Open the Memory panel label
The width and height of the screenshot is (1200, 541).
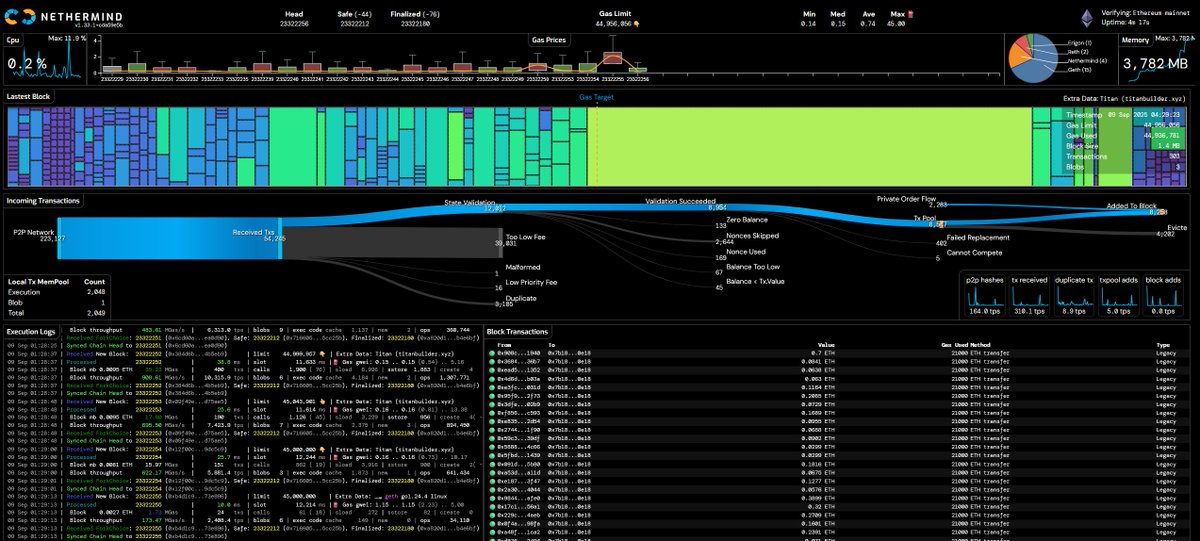[1135, 40]
